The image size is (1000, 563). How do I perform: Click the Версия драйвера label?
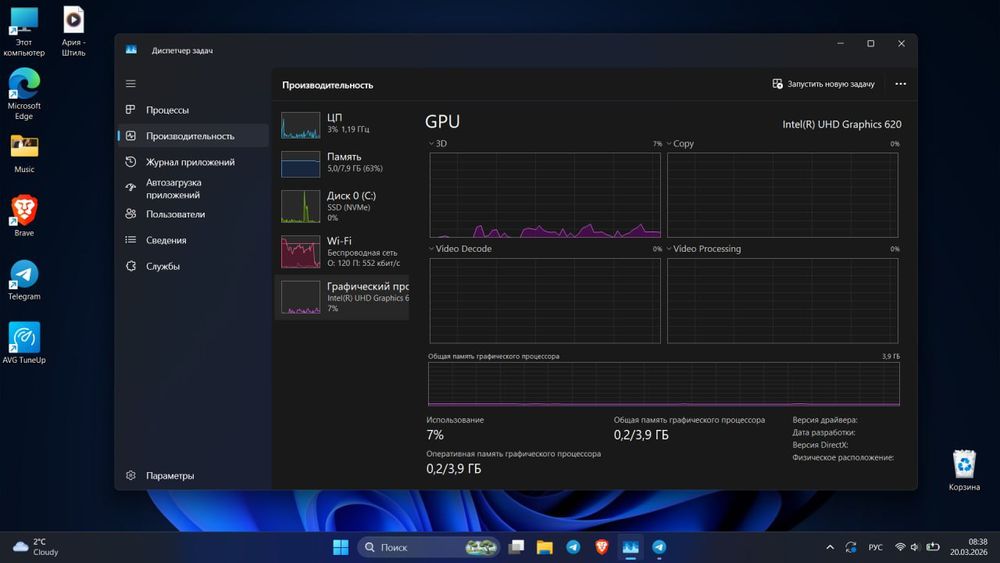825,420
